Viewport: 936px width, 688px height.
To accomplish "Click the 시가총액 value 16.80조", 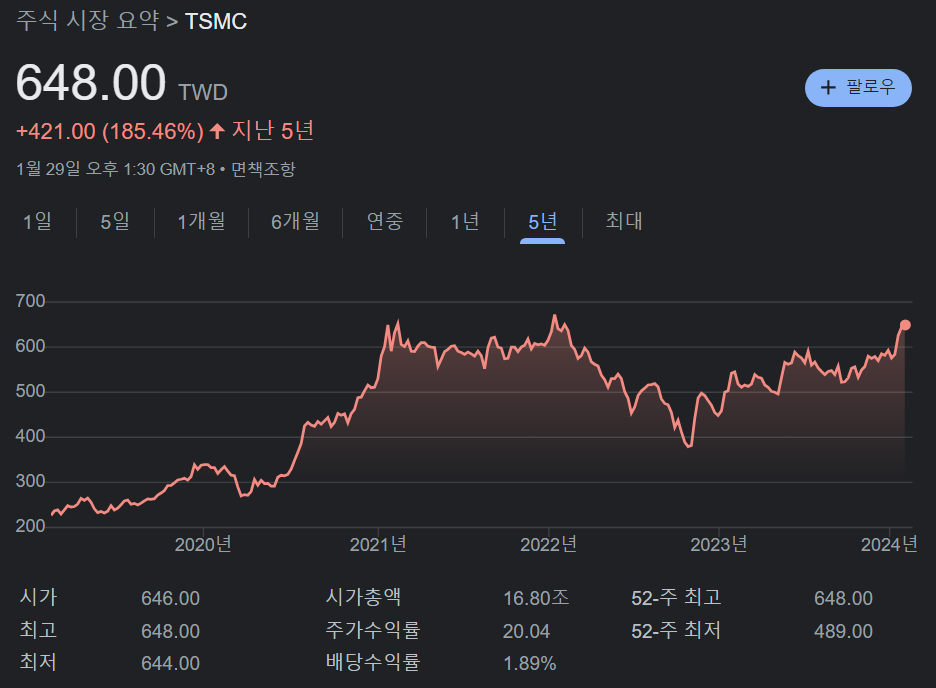I will coord(536,598).
